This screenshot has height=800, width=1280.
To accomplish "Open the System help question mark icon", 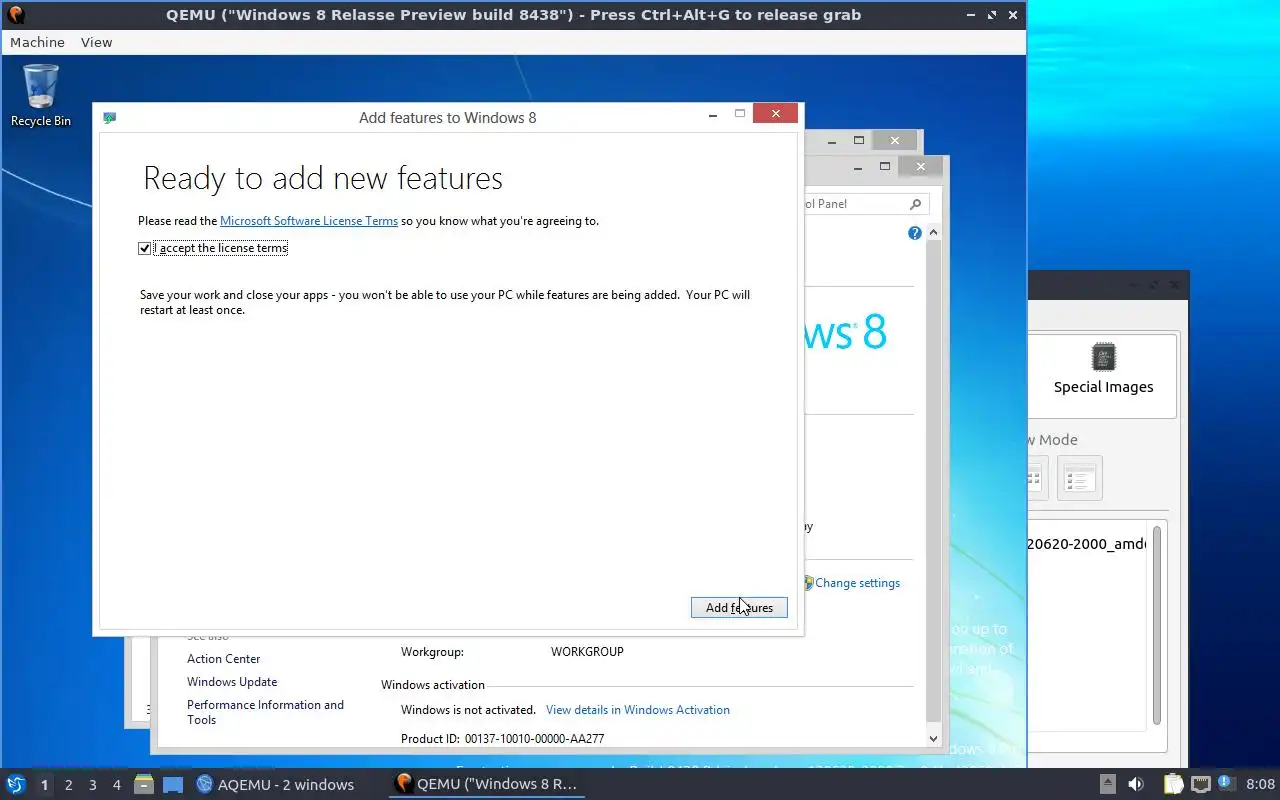I will pyautogui.click(x=914, y=233).
